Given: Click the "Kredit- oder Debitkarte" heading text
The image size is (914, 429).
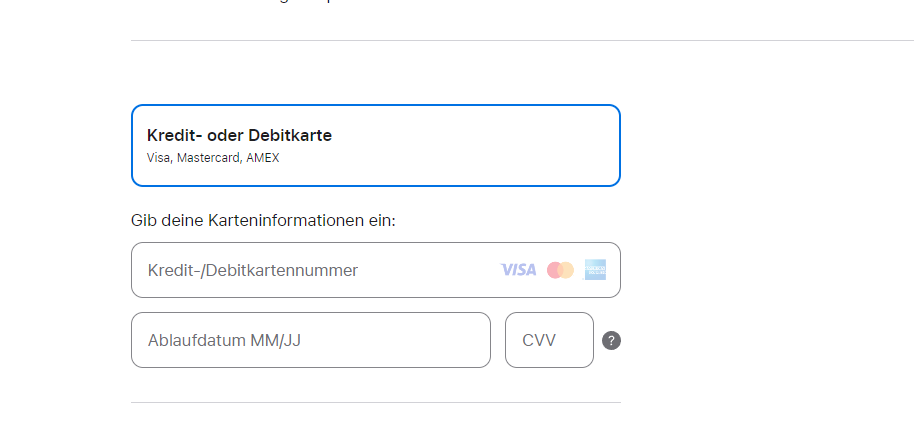Looking at the screenshot, I should [239, 135].
